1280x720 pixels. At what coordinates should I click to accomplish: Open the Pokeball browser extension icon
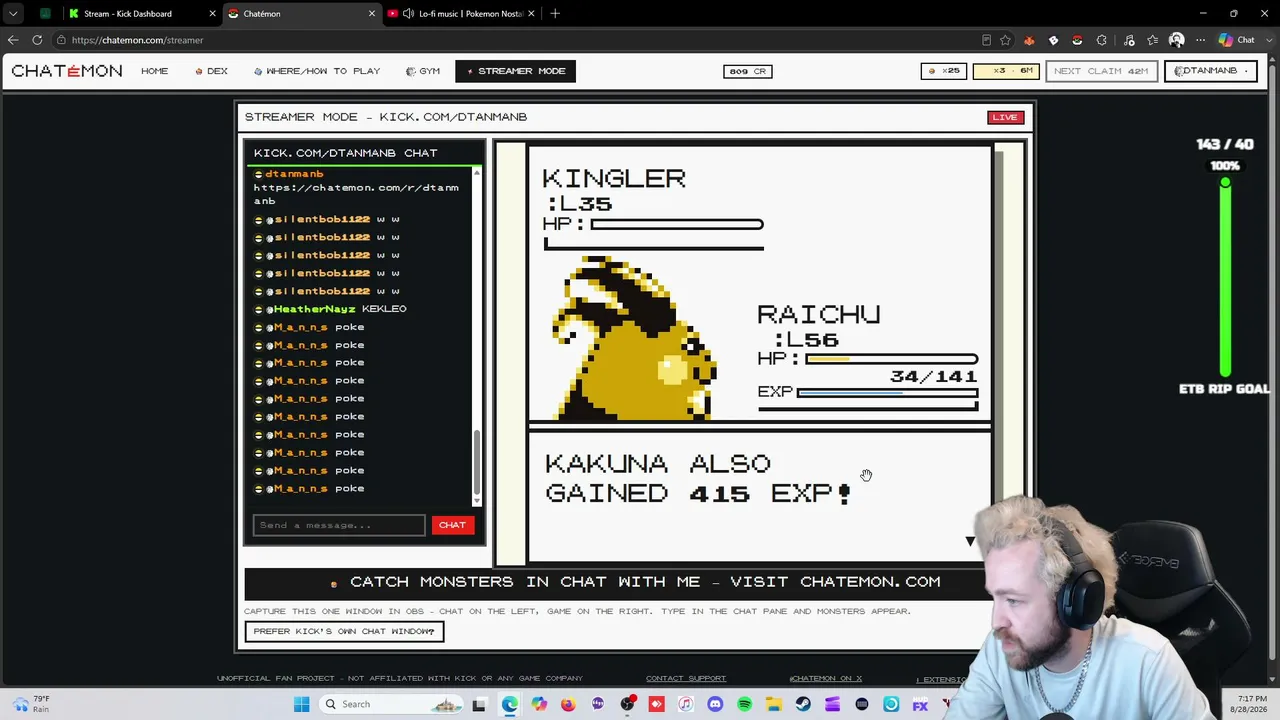click(x=1077, y=40)
